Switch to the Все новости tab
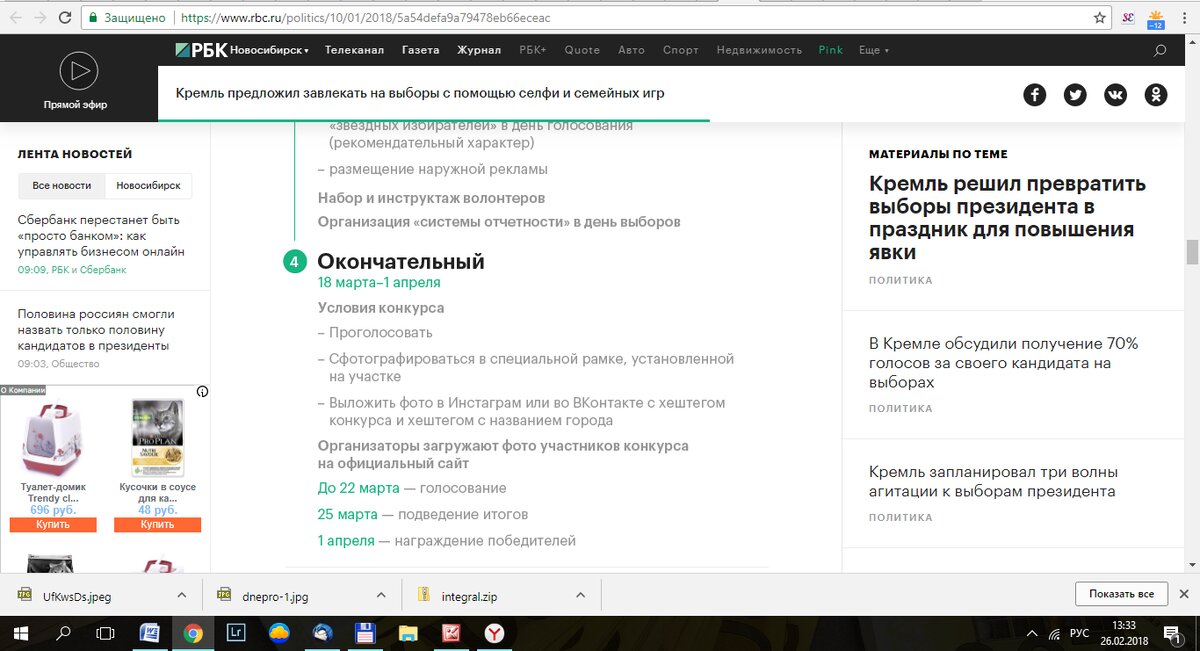 tap(60, 185)
